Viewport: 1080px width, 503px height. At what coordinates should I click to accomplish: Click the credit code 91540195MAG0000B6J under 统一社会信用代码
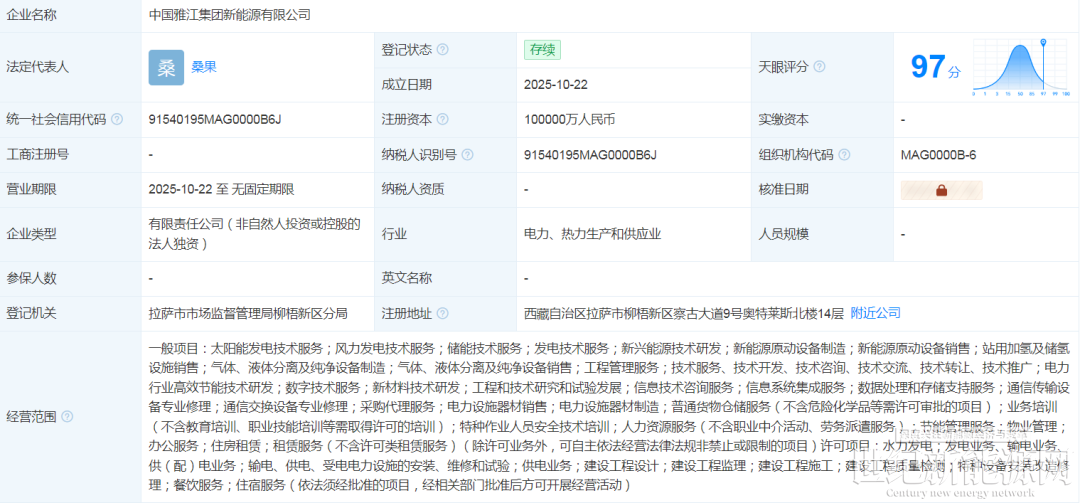coord(215,120)
